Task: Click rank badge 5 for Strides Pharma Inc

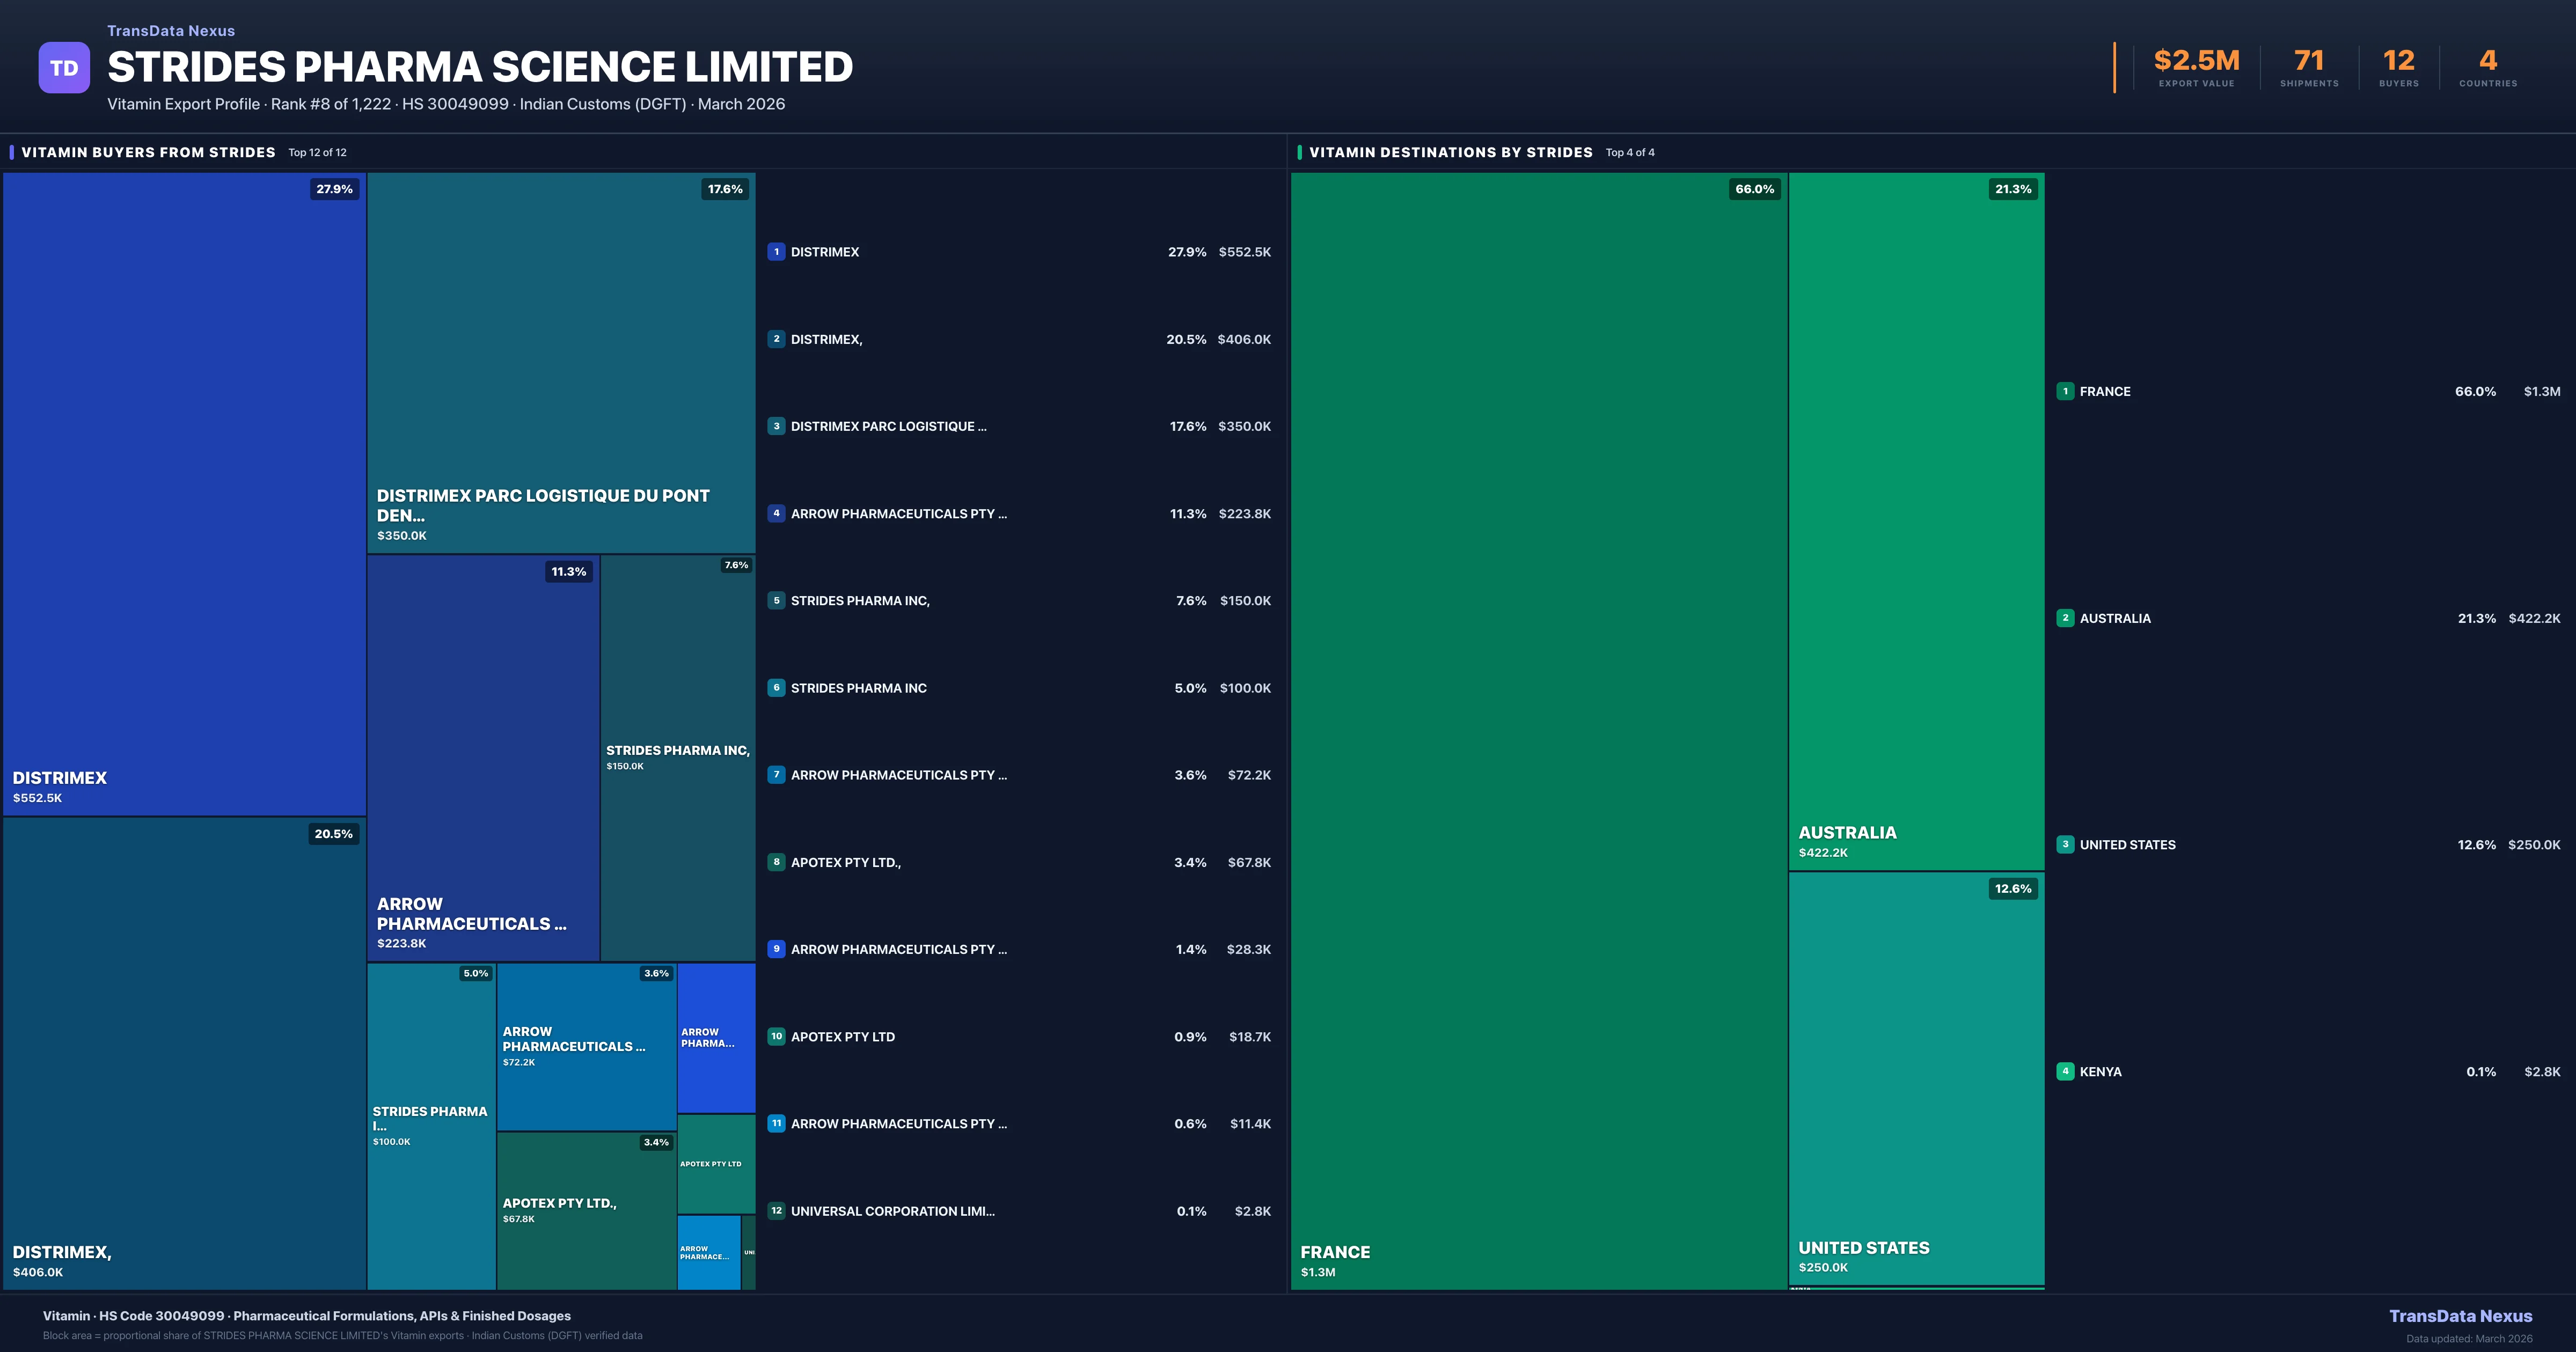Action: click(x=776, y=601)
